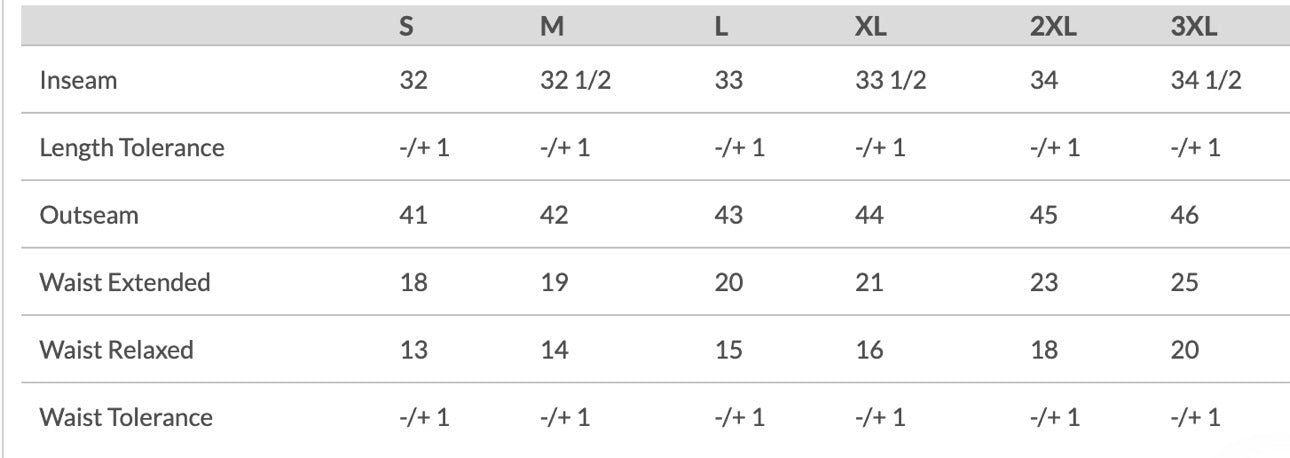Select the XL column header
The height and width of the screenshot is (458, 1290).
[871, 27]
